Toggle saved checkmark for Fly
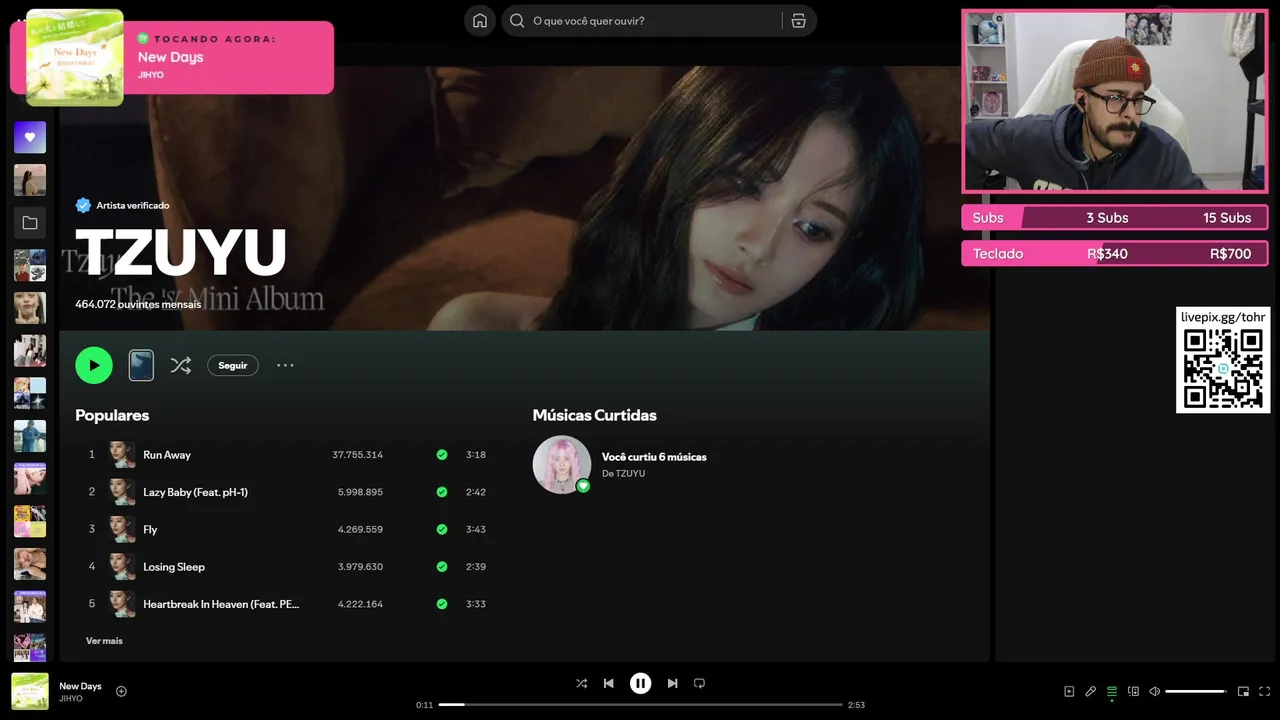This screenshot has width=1280, height=720. (442, 530)
